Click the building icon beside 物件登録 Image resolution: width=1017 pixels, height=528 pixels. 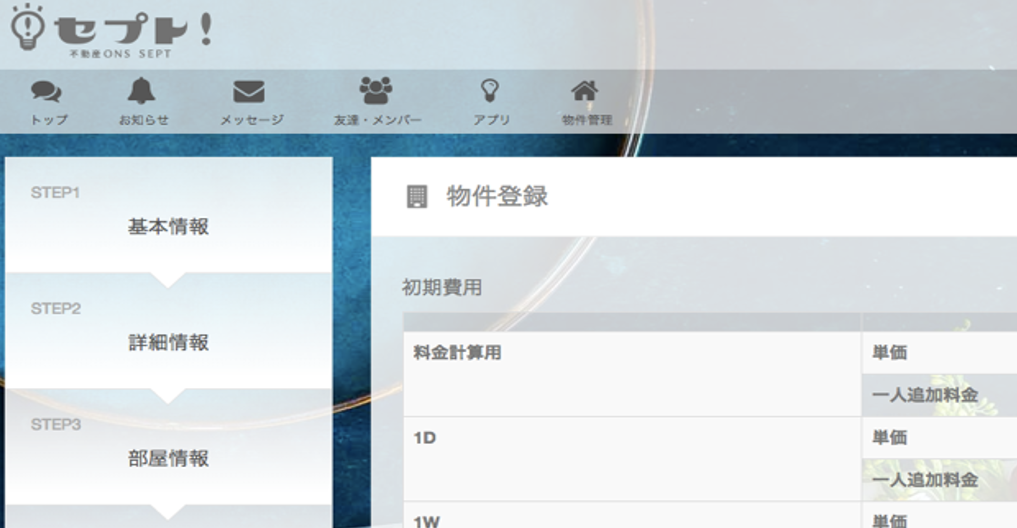point(416,197)
